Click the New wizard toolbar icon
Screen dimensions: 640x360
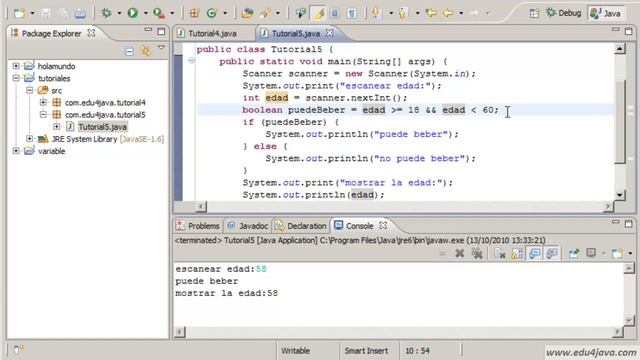(19, 13)
